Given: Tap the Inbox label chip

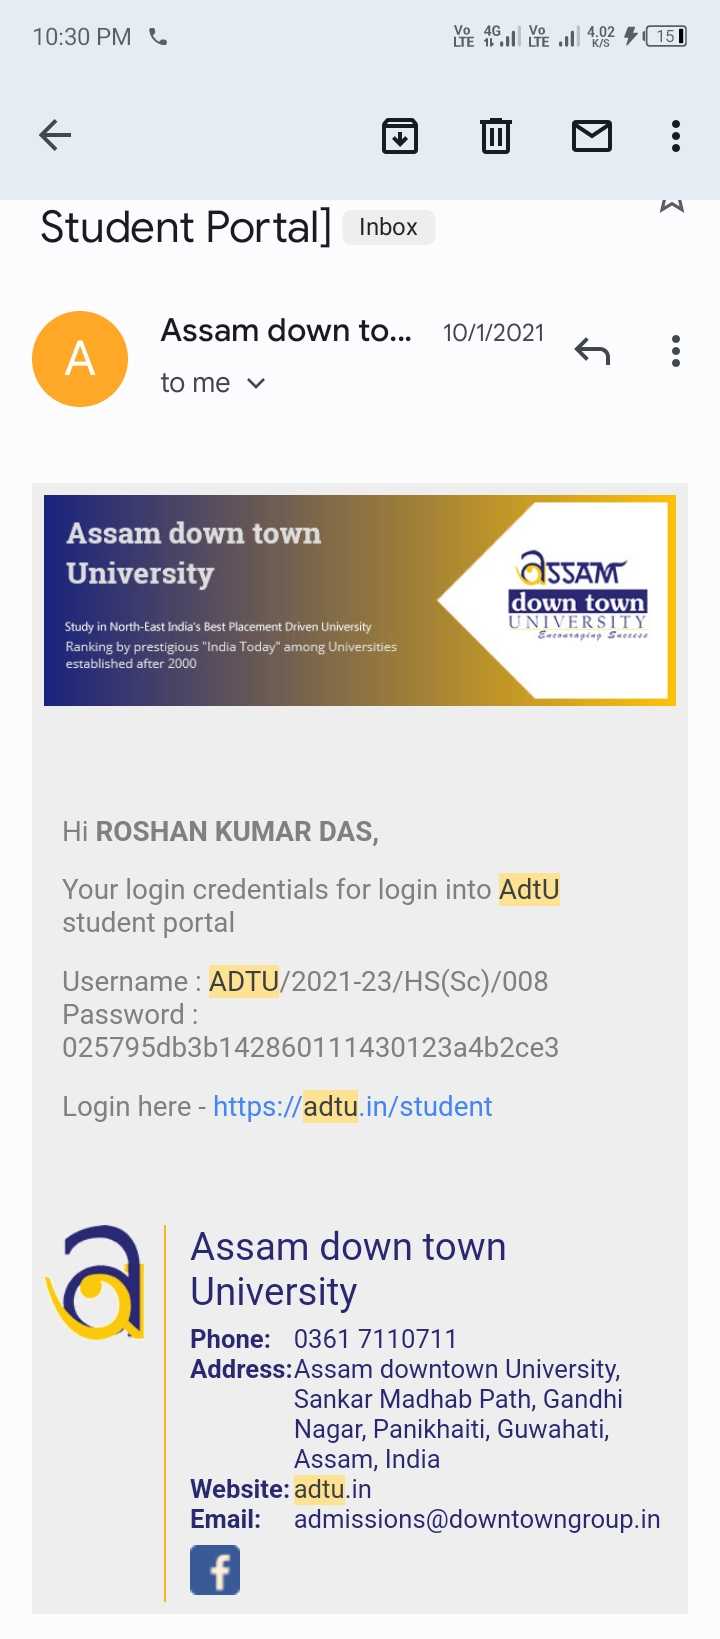Looking at the screenshot, I should click(x=388, y=227).
